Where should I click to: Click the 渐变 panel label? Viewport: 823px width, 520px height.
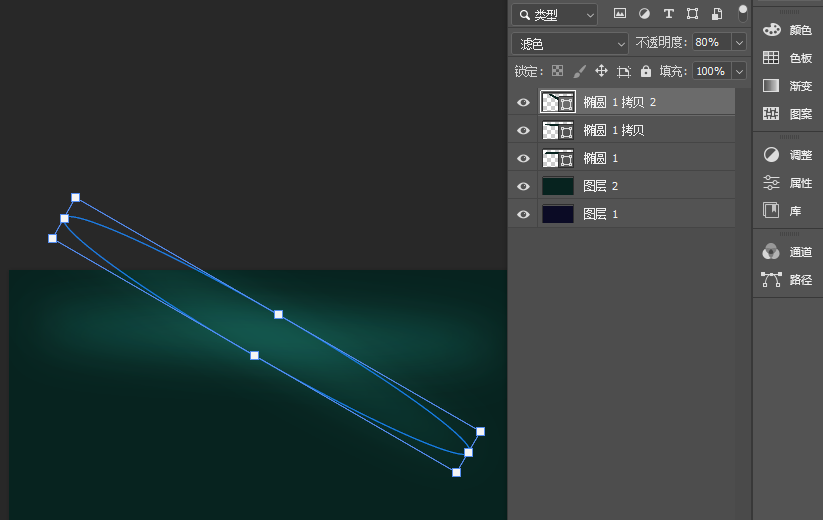(x=800, y=86)
